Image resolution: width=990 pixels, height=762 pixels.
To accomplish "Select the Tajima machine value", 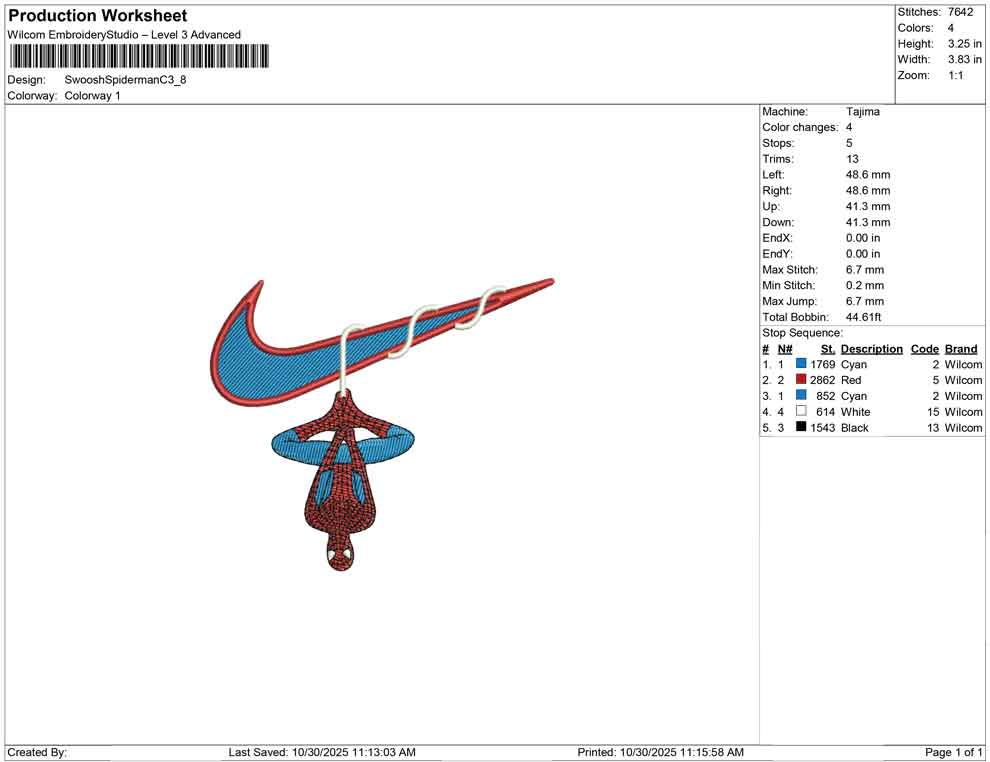I will [862, 111].
